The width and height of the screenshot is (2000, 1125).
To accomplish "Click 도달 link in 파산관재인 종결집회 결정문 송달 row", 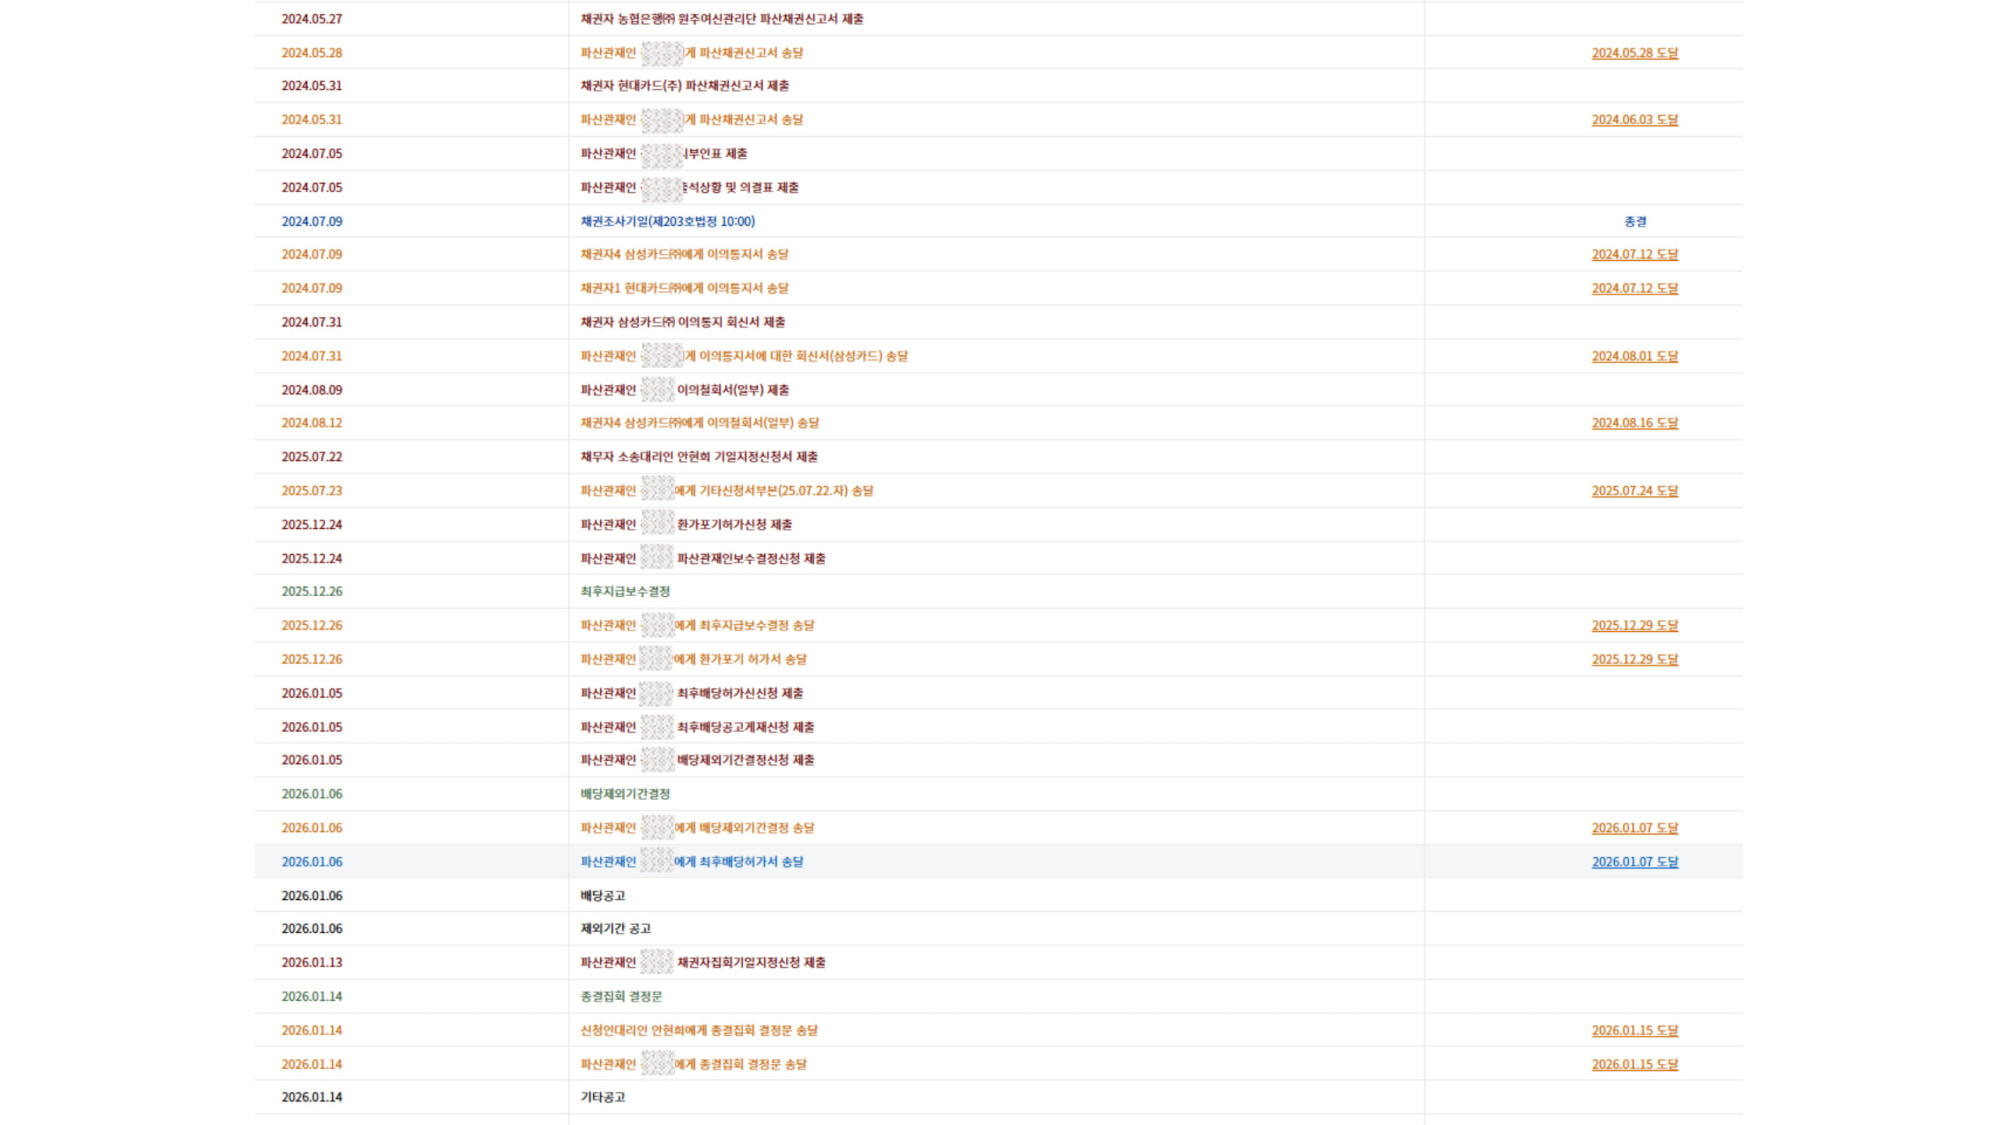I will 1635,1065.
